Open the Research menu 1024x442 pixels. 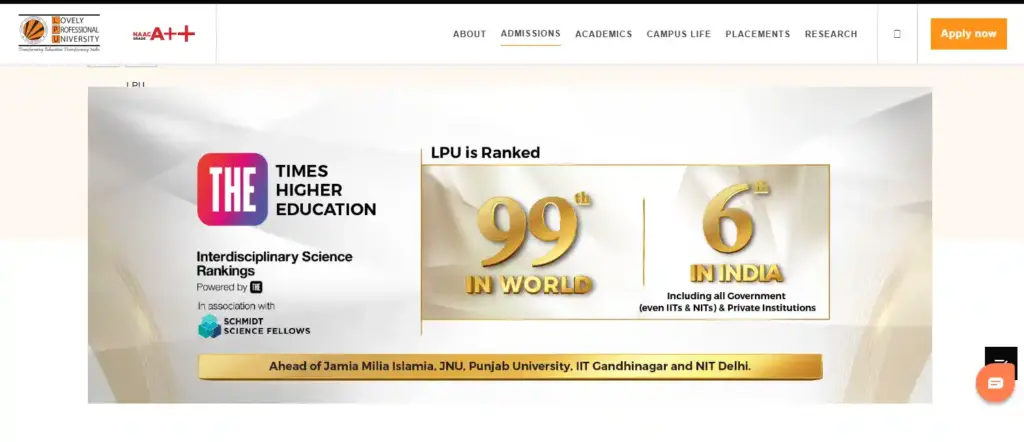pos(830,34)
